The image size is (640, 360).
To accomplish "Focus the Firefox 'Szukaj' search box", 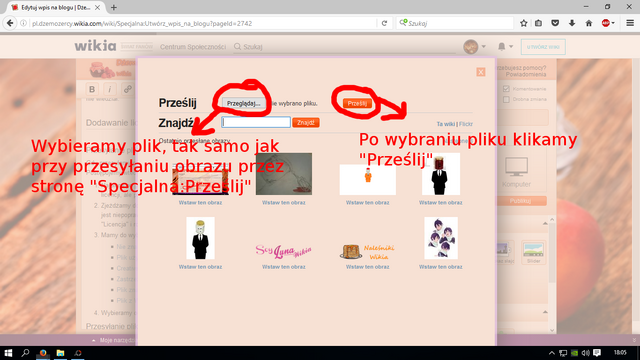I will click(455, 23).
